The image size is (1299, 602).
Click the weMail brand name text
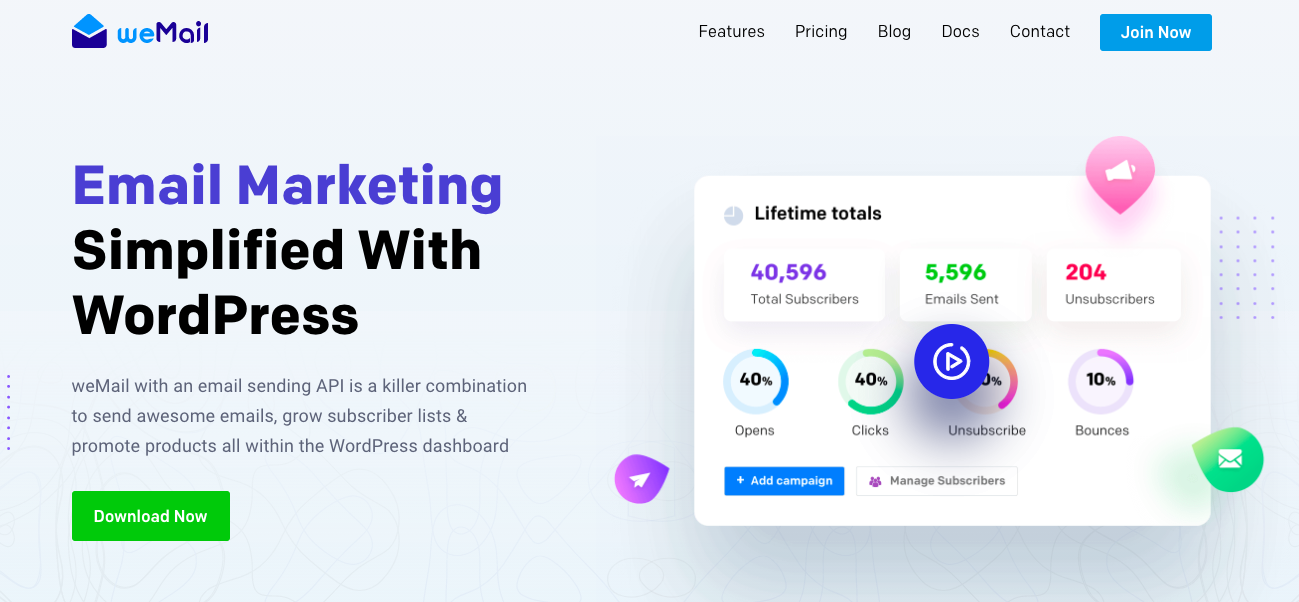(162, 33)
